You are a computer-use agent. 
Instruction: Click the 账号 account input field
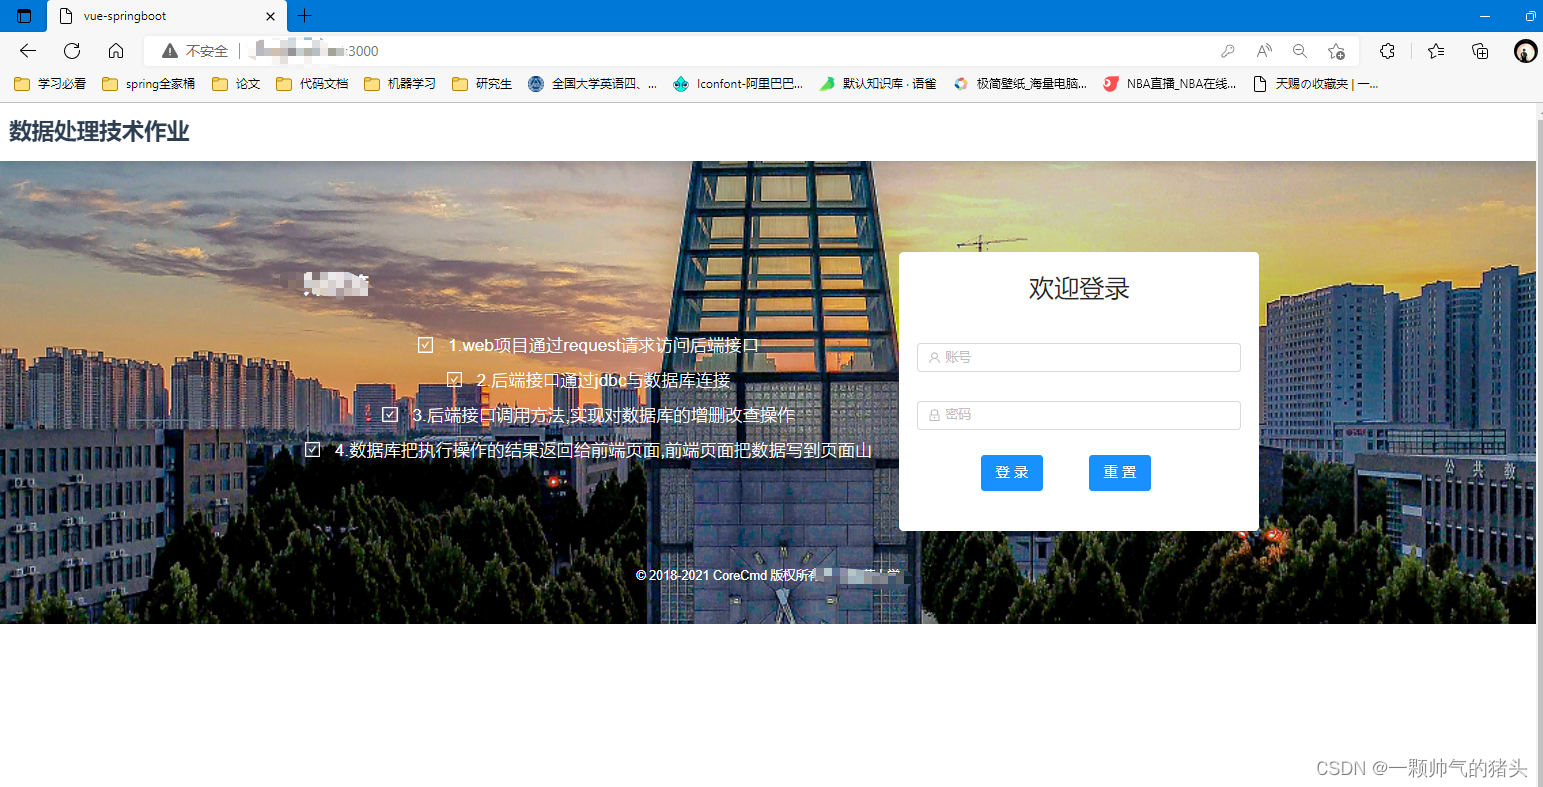point(1078,357)
